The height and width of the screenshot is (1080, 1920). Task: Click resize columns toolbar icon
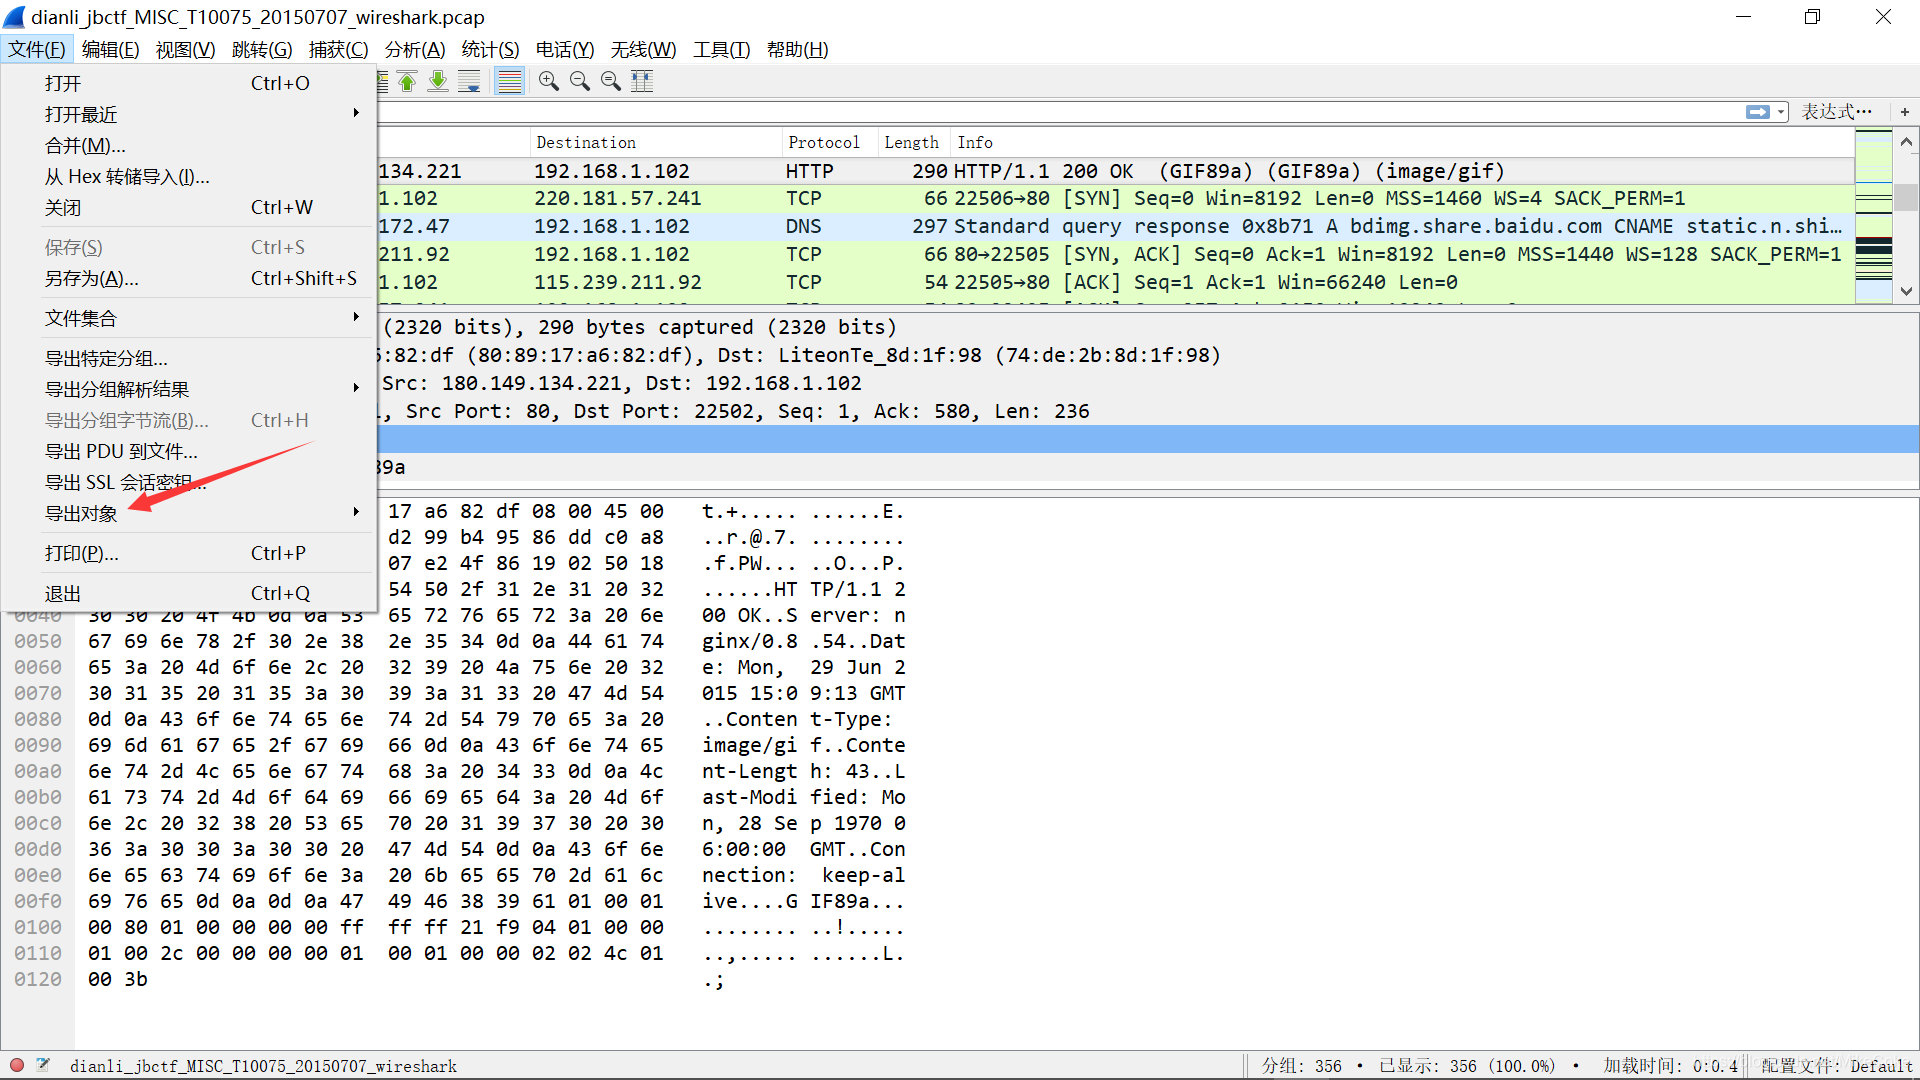click(x=642, y=82)
